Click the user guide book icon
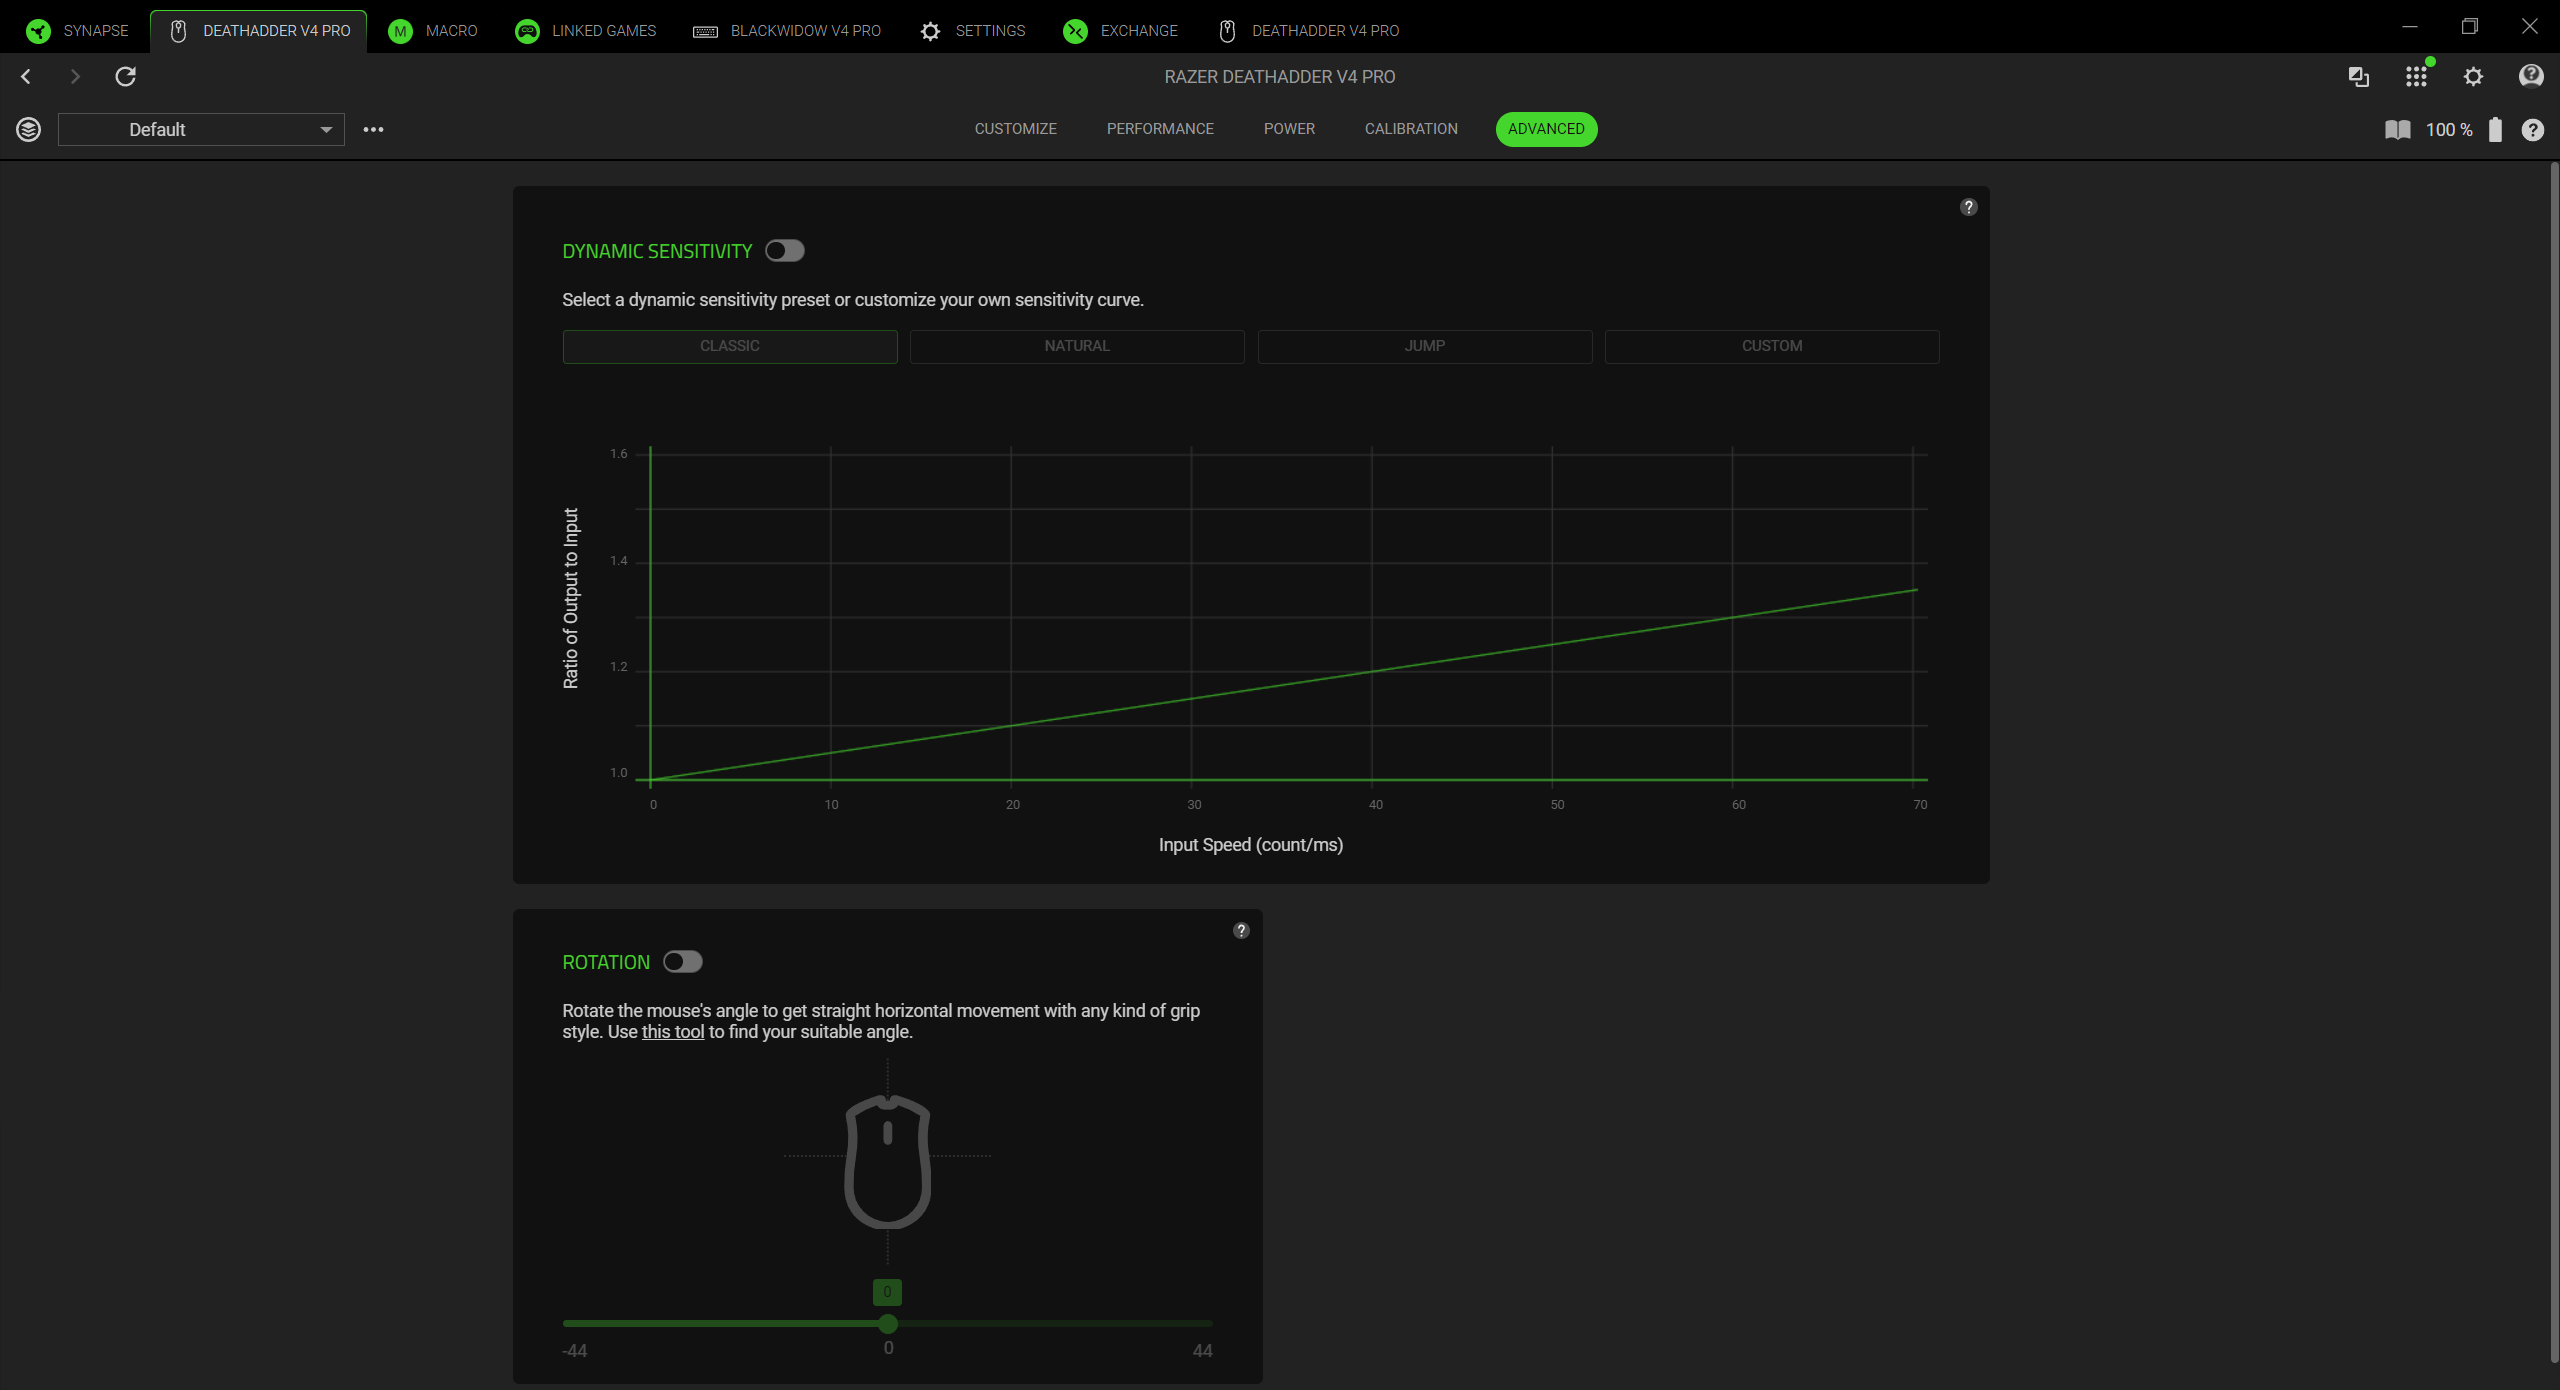This screenshot has height=1390, width=2560. pos(2397,129)
